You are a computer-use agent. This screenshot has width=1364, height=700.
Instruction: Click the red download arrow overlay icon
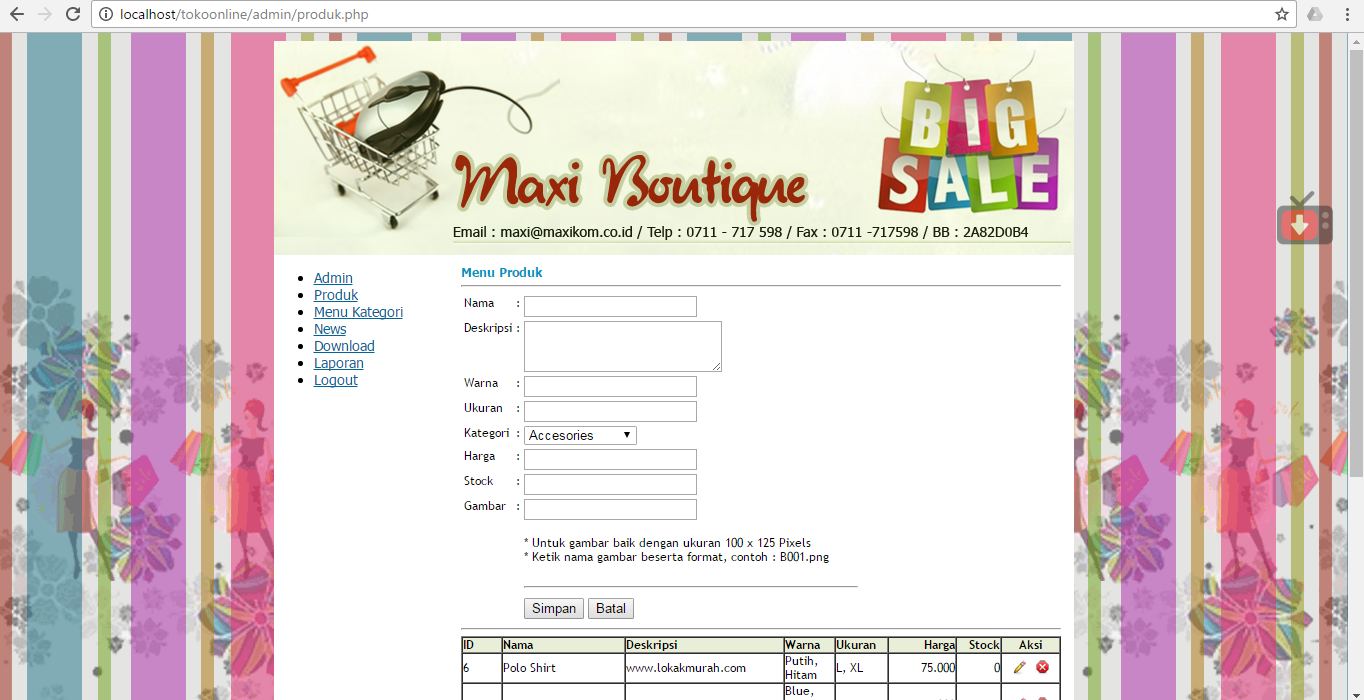(1303, 224)
